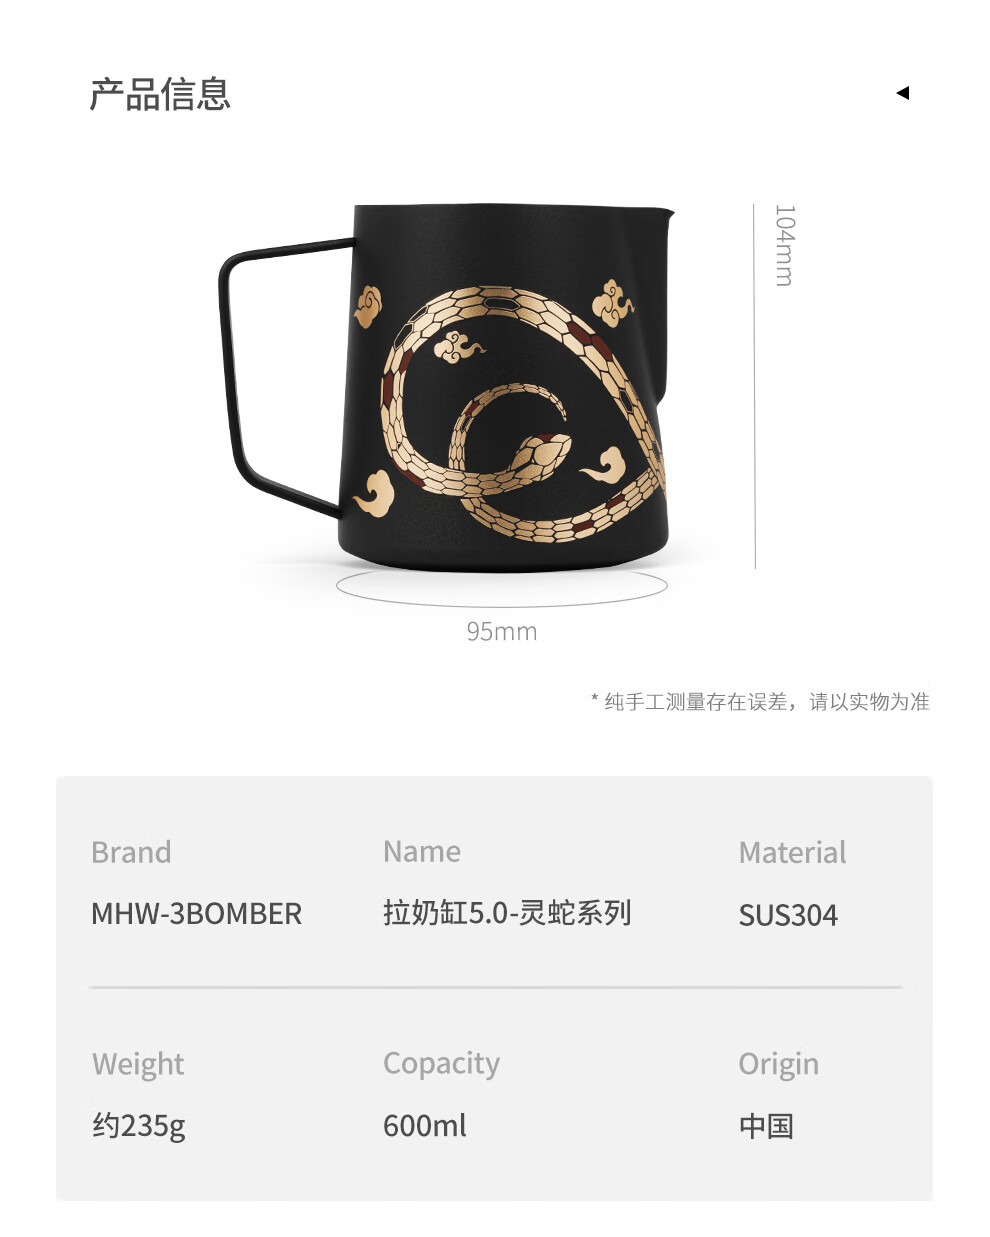Click the snake head on the pitcher
Image resolution: width=990 pixels, height=1237 pixels.
coord(541,453)
